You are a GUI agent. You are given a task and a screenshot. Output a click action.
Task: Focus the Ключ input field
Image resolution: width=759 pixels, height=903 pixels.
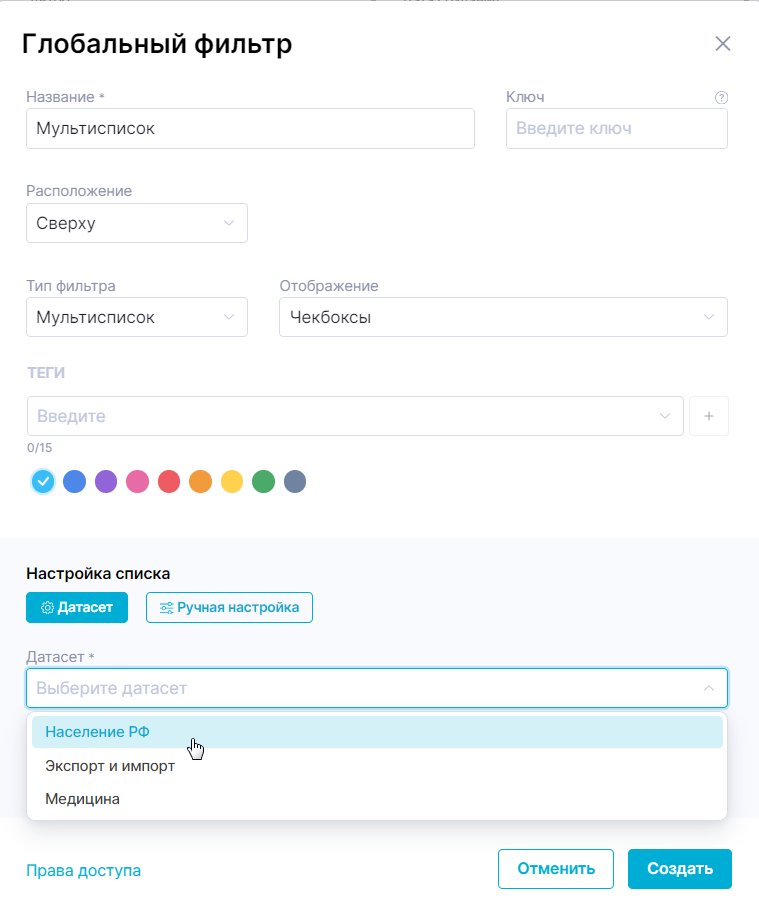click(616, 129)
